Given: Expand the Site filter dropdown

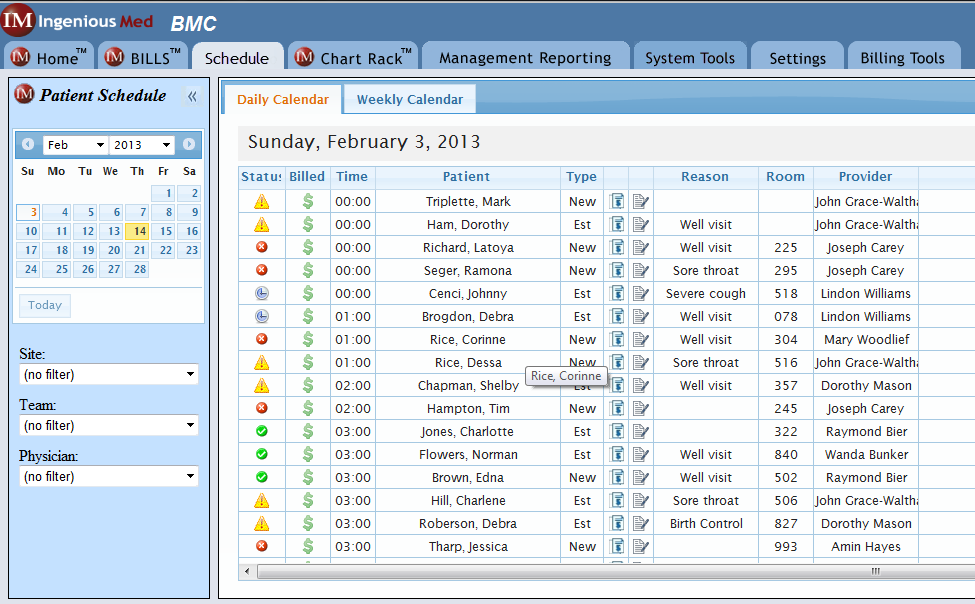Looking at the screenshot, I should (109, 374).
